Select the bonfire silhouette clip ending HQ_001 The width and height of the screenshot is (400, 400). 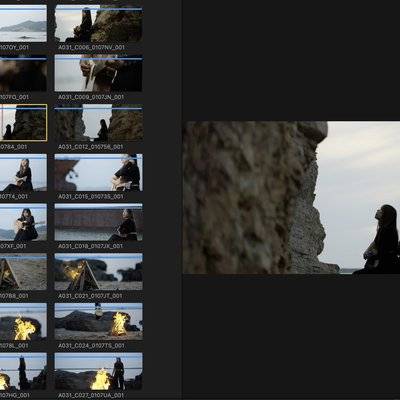(23, 371)
